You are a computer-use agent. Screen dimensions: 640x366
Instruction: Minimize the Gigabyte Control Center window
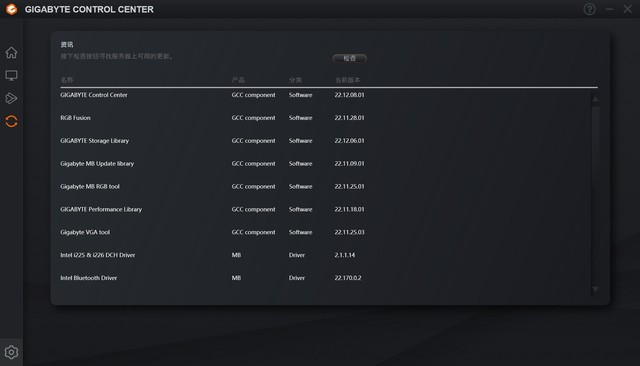[609, 9]
